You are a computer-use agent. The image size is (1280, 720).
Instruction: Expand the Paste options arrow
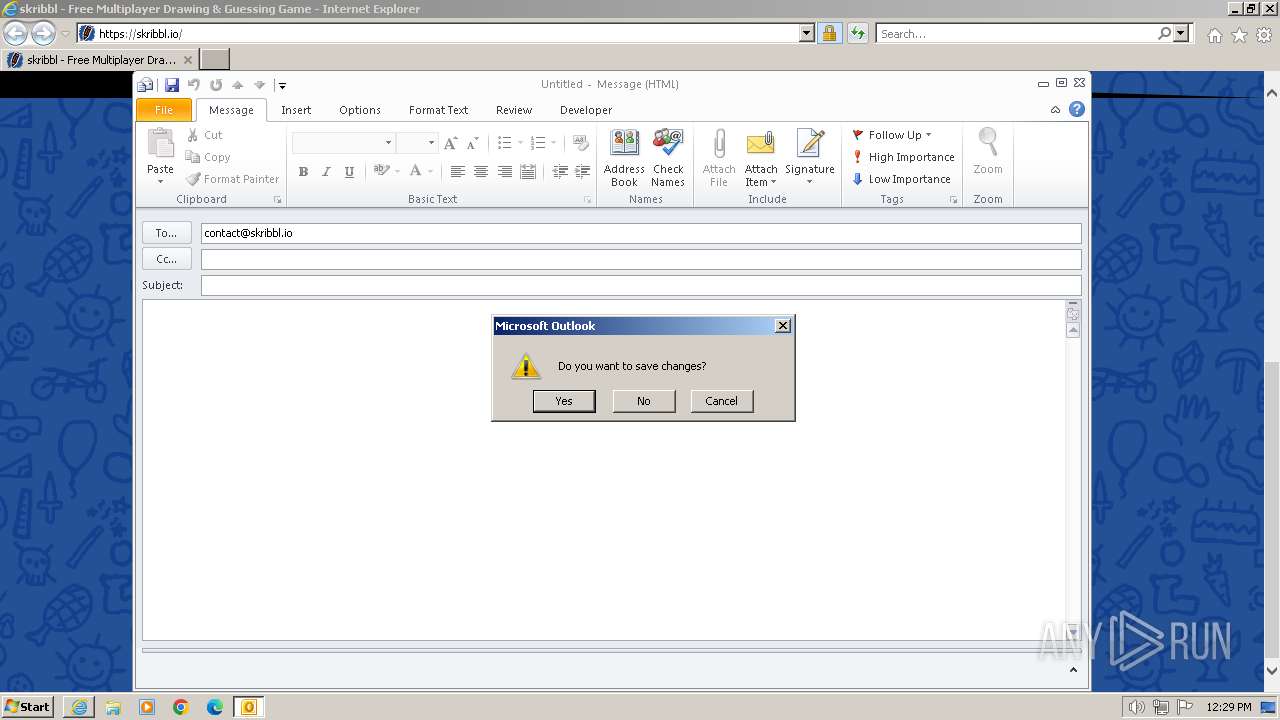coord(160,182)
